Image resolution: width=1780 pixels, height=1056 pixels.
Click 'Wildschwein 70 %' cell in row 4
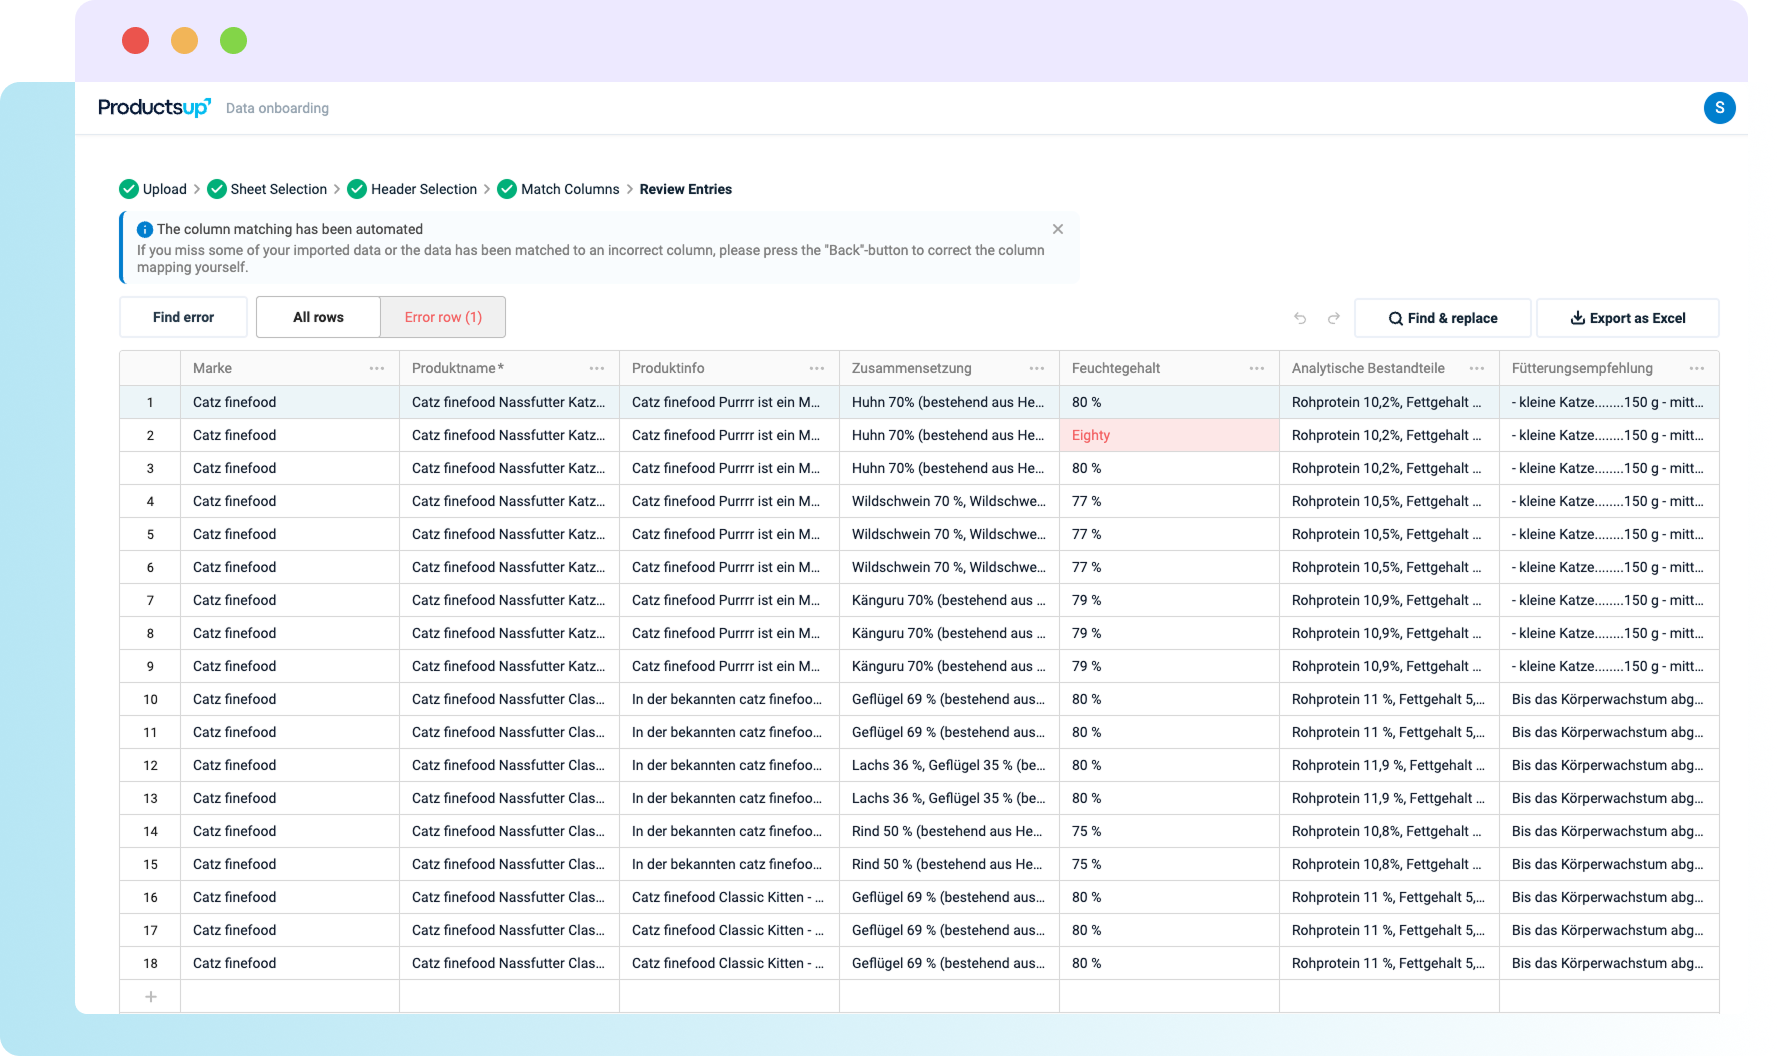tap(949, 501)
